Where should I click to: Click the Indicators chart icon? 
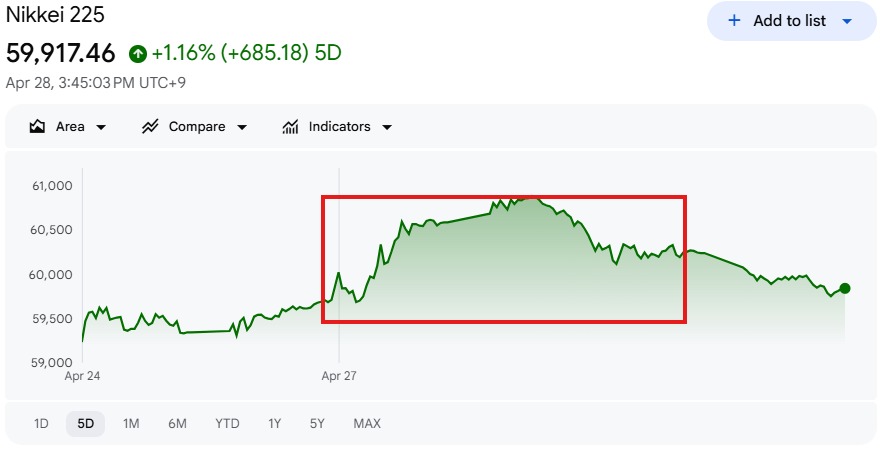[x=290, y=126]
